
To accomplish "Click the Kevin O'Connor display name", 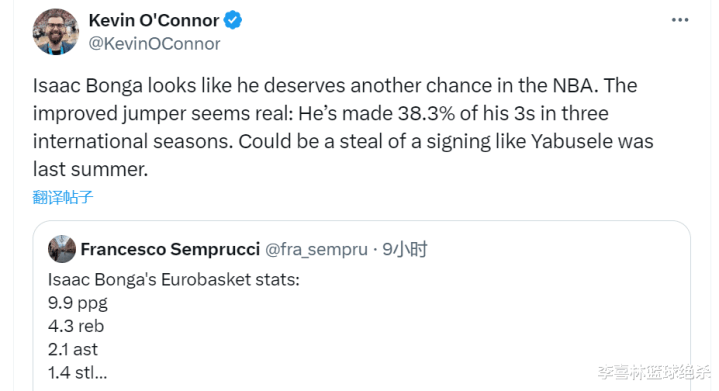I will point(154,20).
